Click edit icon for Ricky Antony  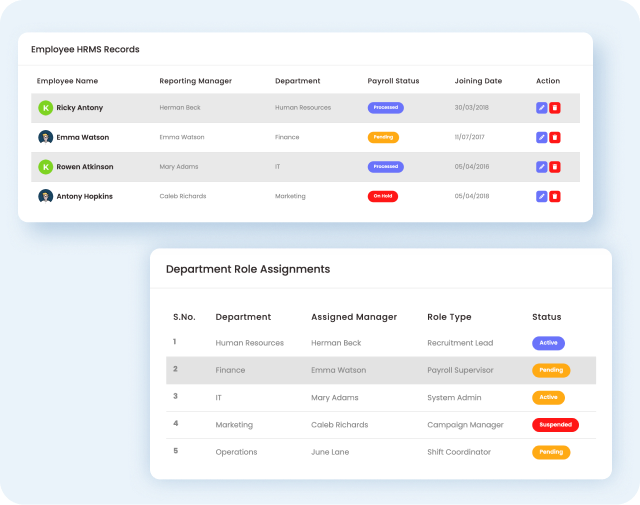(542, 108)
